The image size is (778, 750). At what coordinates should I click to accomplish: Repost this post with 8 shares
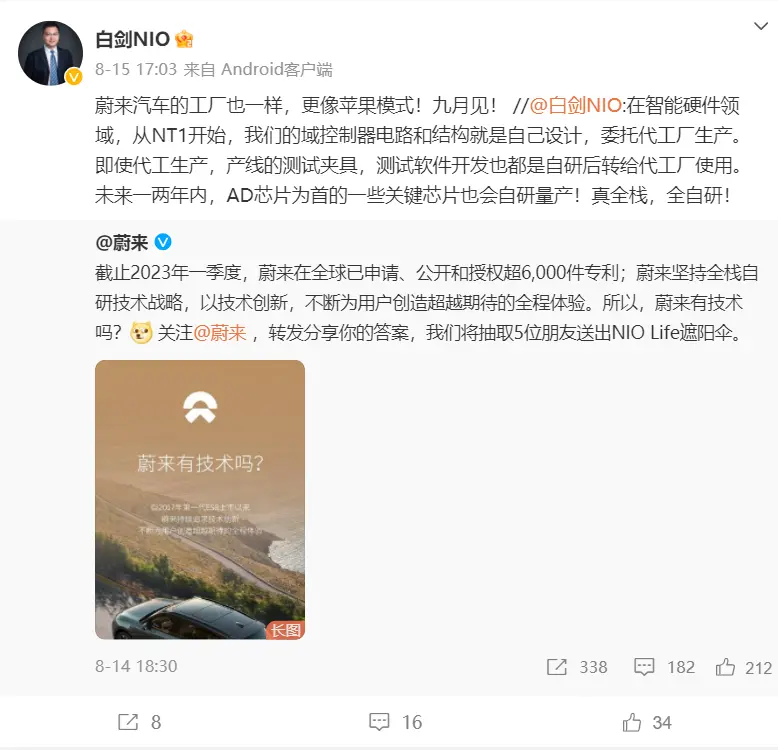(140, 722)
